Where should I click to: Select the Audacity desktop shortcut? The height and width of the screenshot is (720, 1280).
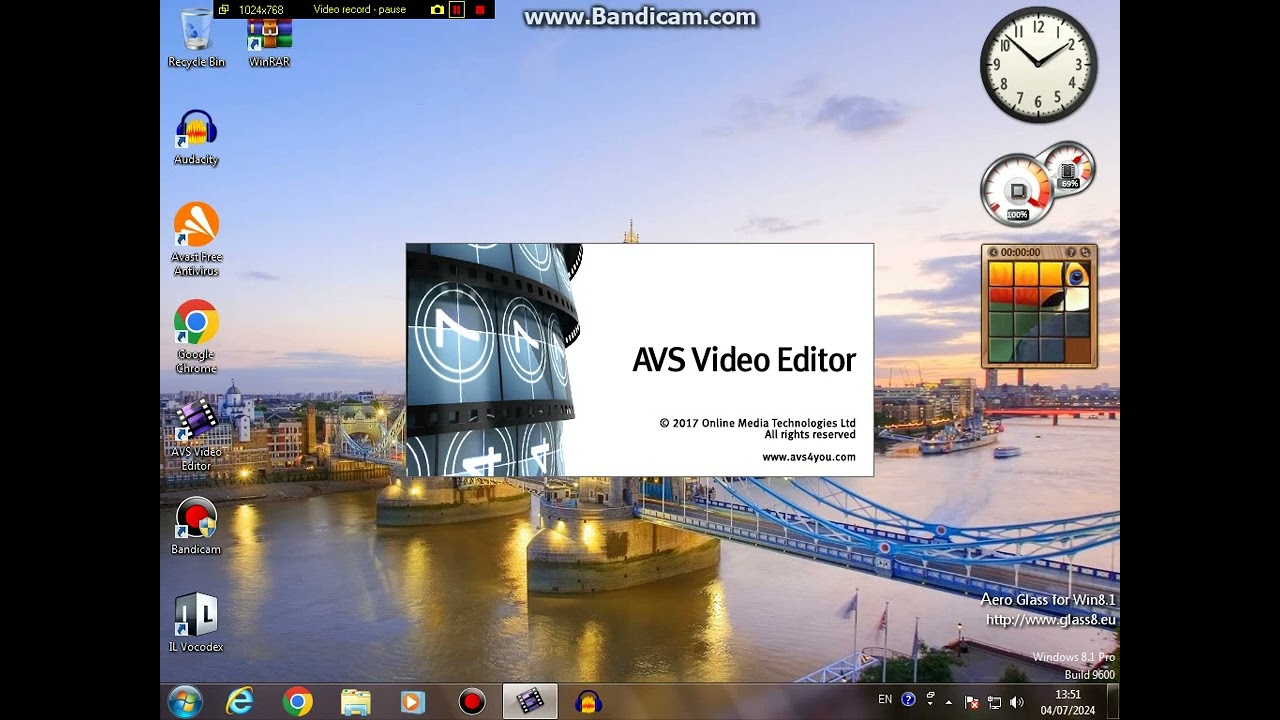[x=196, y=137]
